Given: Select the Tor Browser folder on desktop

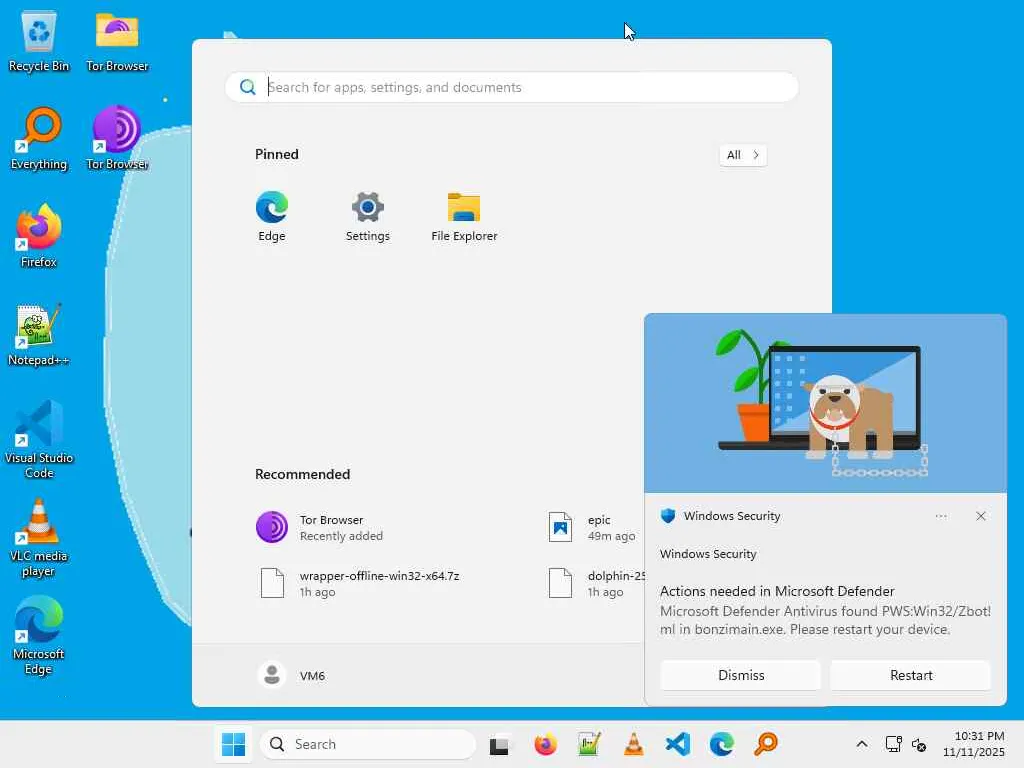Looking at the screenshot, I should click(x=117, y=42).
